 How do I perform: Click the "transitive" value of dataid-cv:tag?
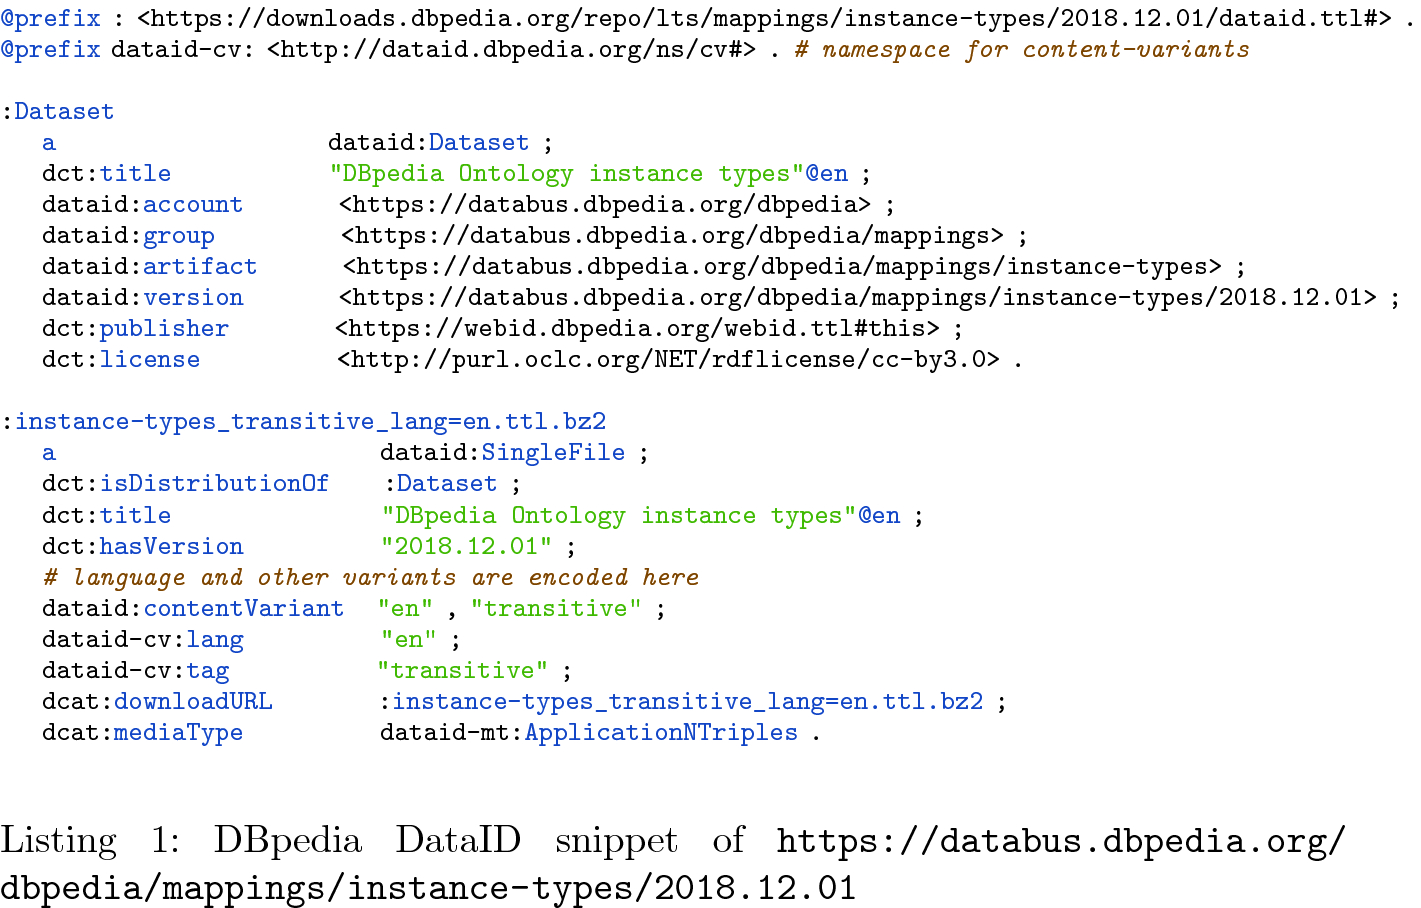[x=462, y=670]
